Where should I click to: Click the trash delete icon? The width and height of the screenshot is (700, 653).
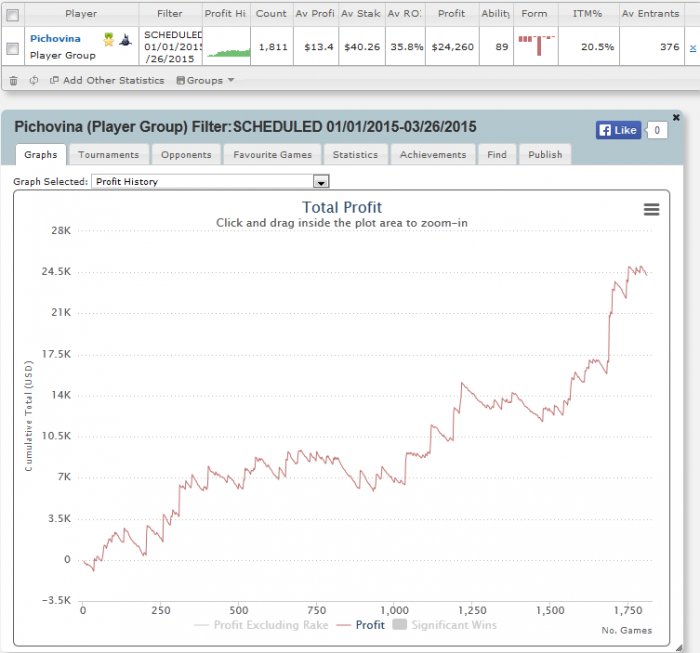[13, 81]
